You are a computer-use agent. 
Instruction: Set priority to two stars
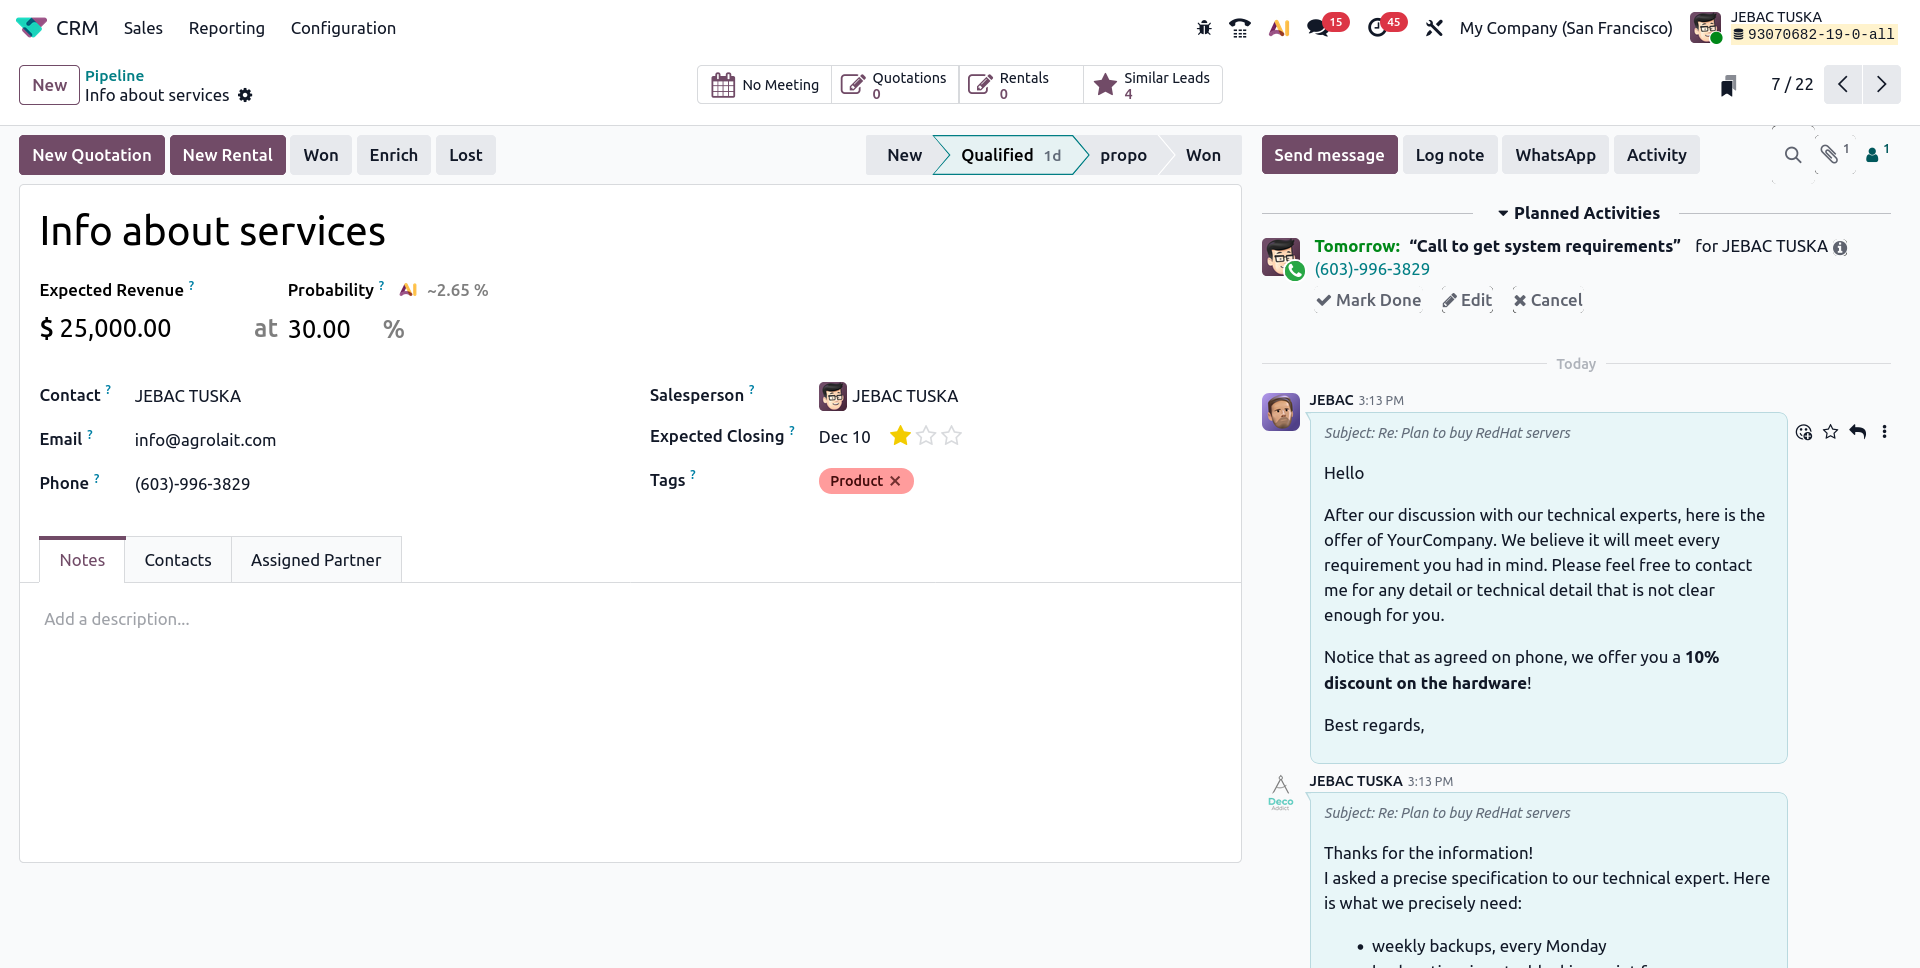926,436
